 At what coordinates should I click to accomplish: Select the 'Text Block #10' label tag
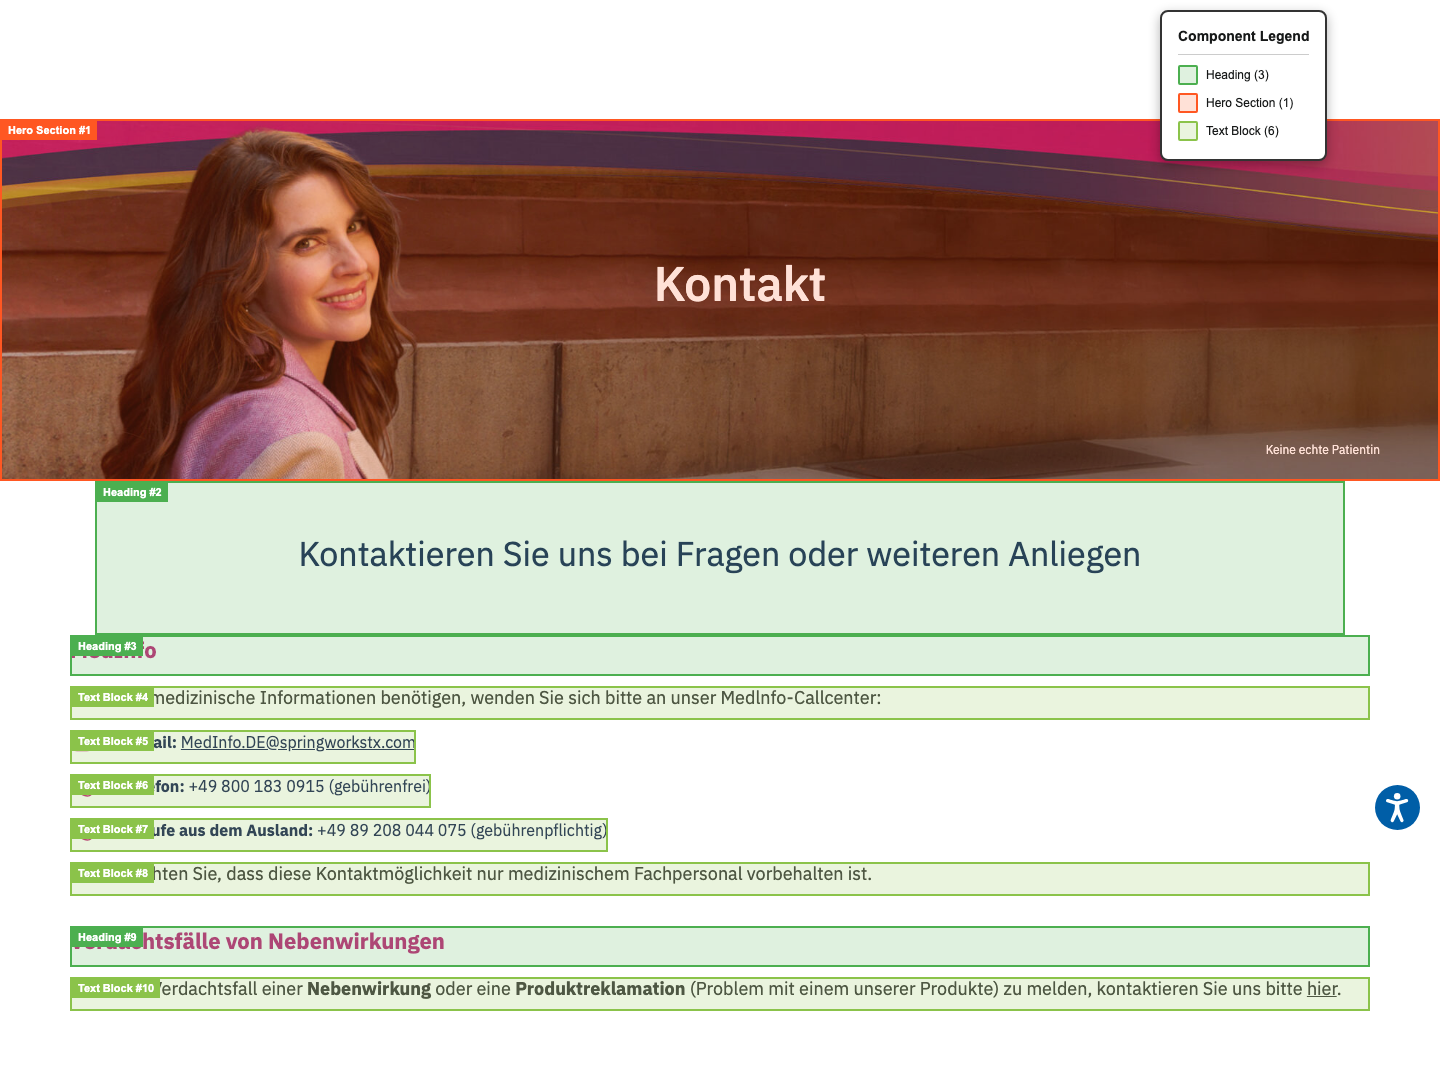pos(115,988)
